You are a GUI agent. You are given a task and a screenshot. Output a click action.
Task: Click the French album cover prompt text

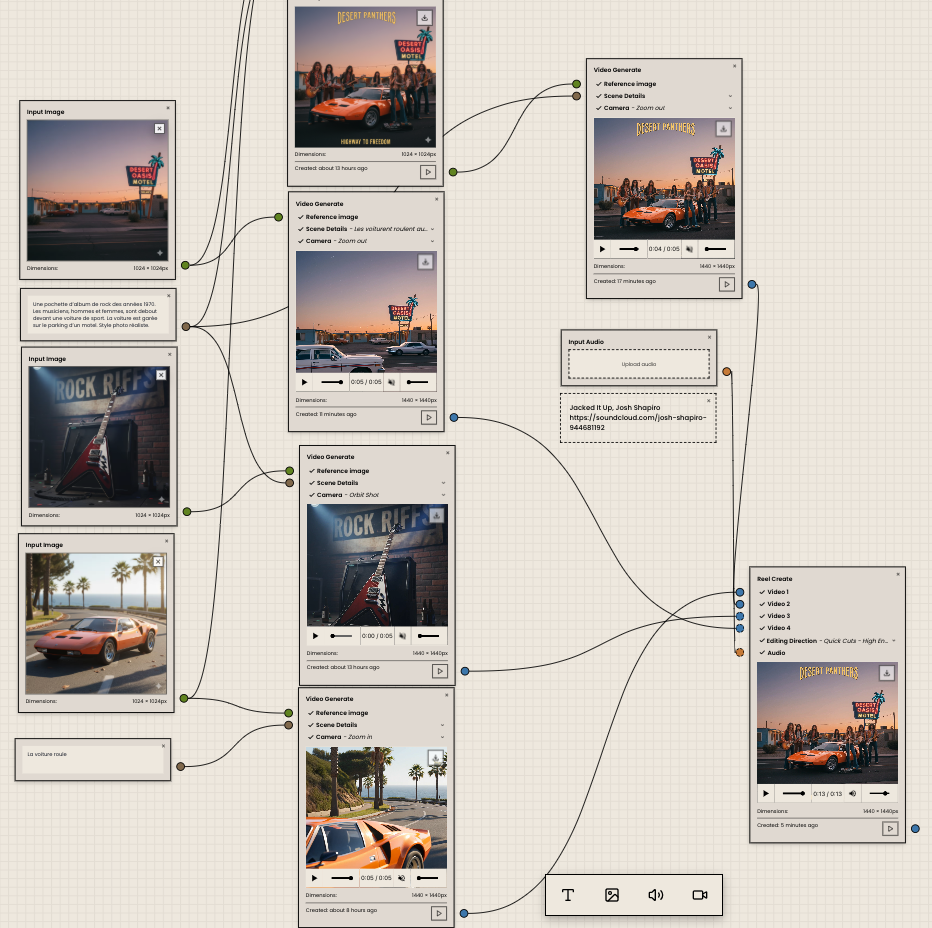click(x=98, y=314)
